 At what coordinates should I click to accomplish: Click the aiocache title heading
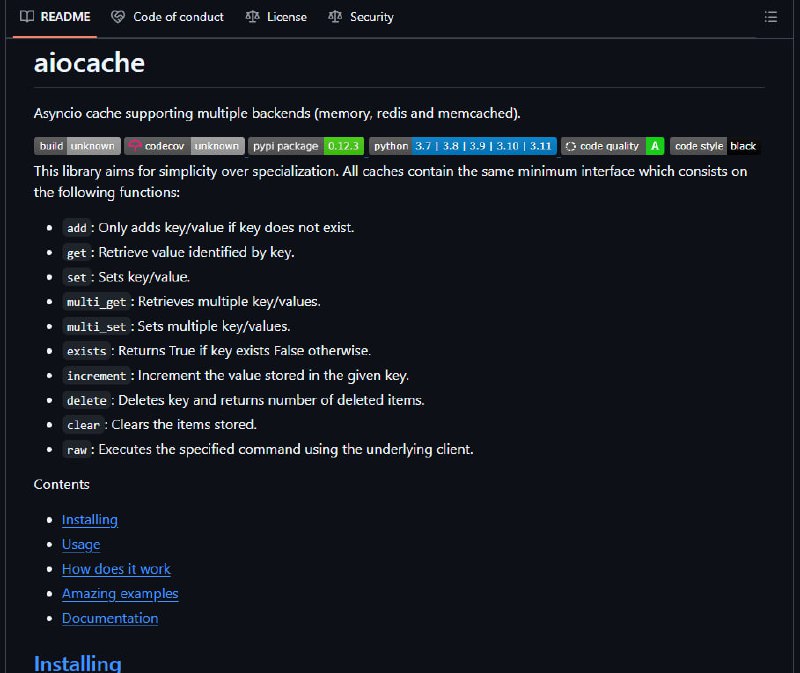coord(89,63)
